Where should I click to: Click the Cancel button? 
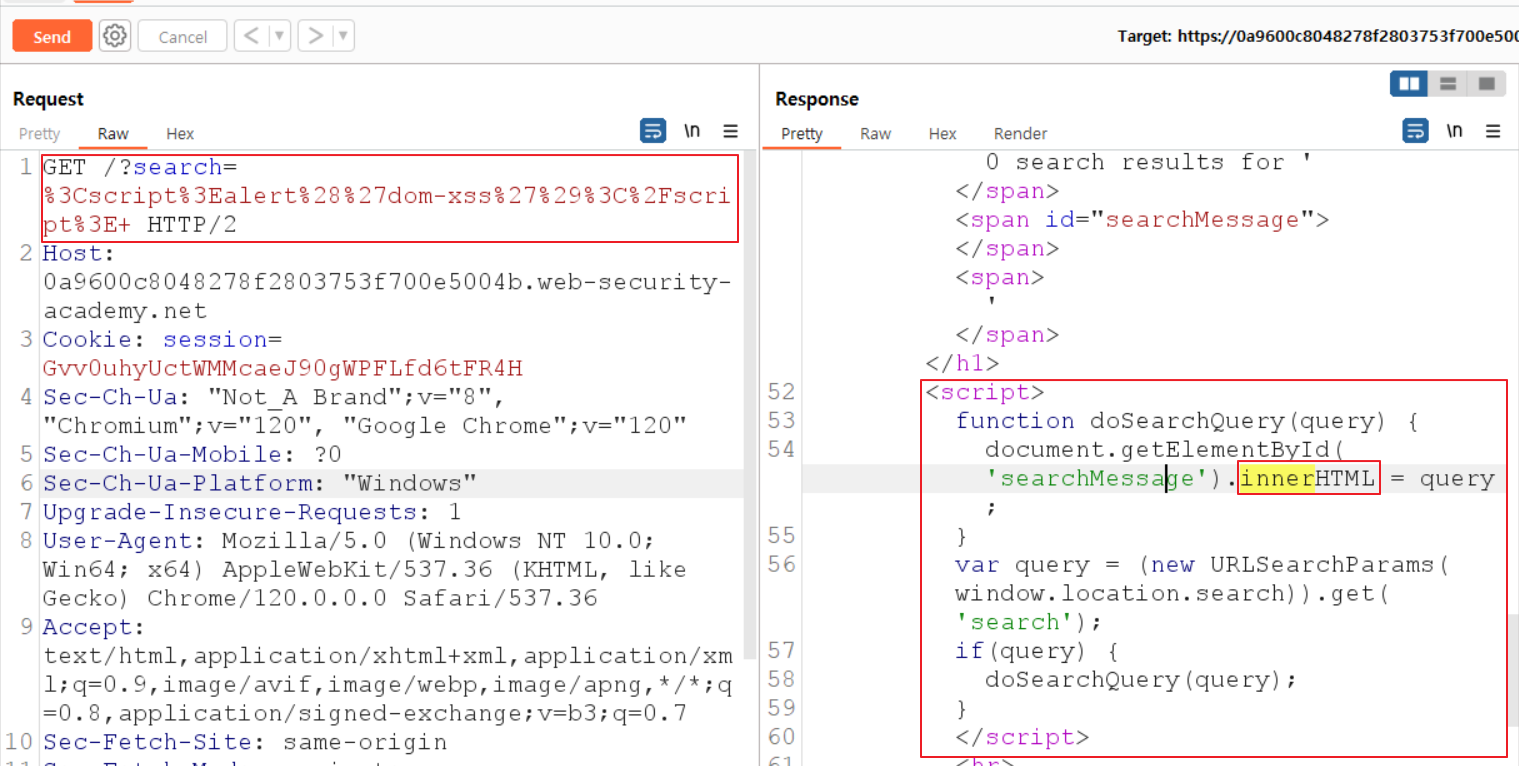tap(182, 37)
